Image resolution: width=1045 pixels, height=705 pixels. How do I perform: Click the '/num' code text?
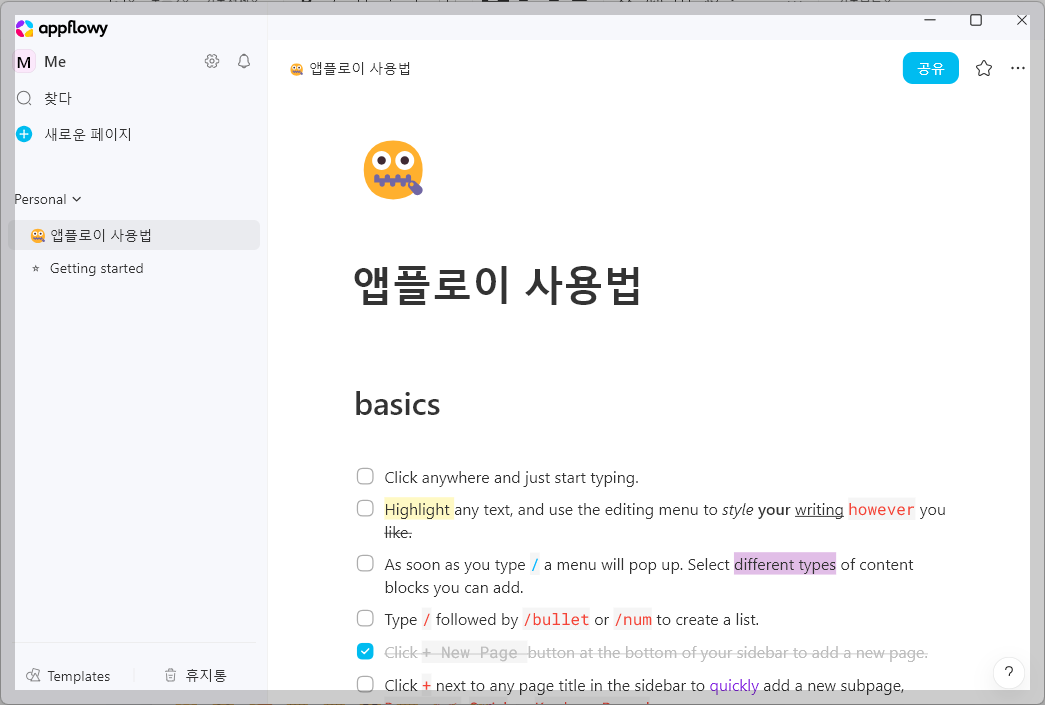coord(632,620)
